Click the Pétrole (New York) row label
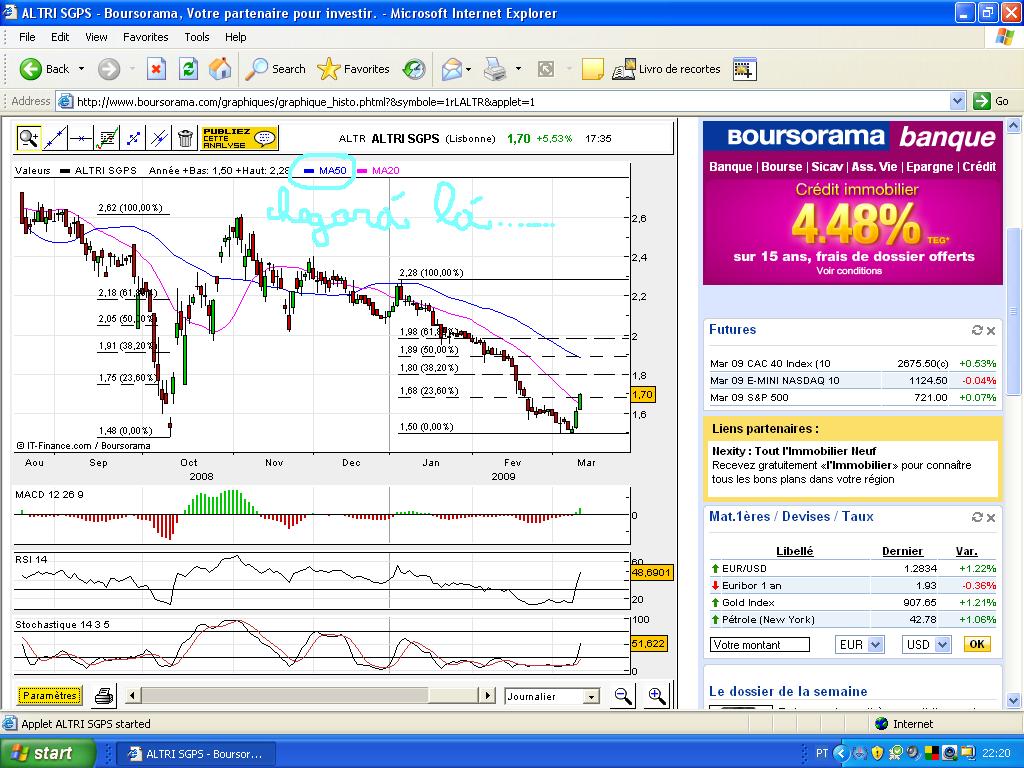1024x768 pixels. 768,620
